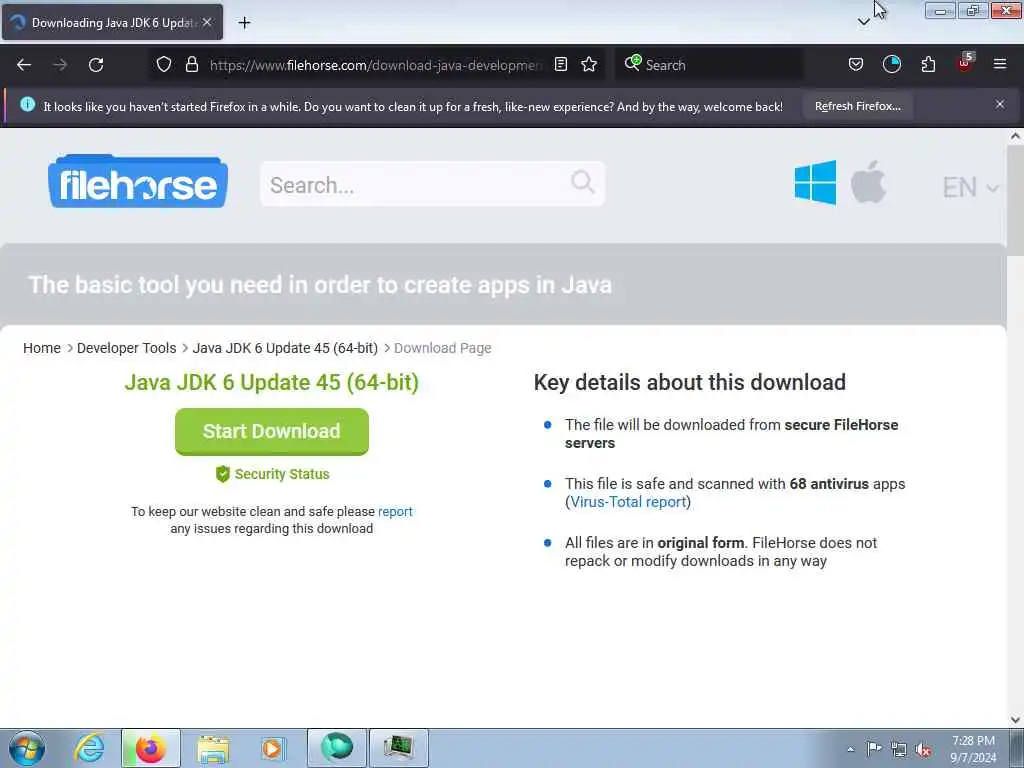Click 'Key details about this download' heading
This screenshot has height=768, width=1024.
click(690, 382)
